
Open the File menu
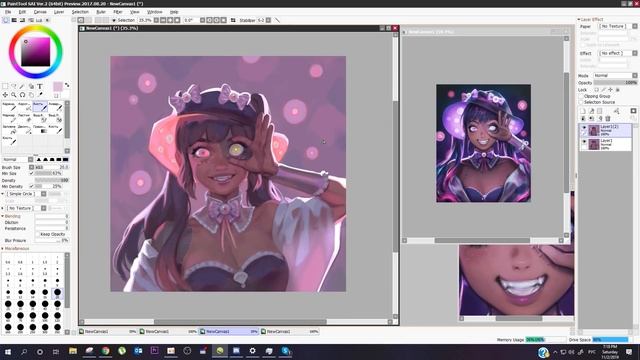[x=8, y=12]
